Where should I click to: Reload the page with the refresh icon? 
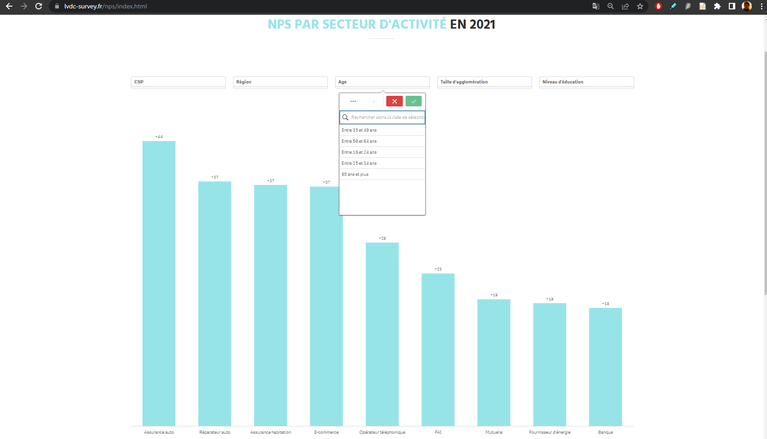tap(38, 6)
